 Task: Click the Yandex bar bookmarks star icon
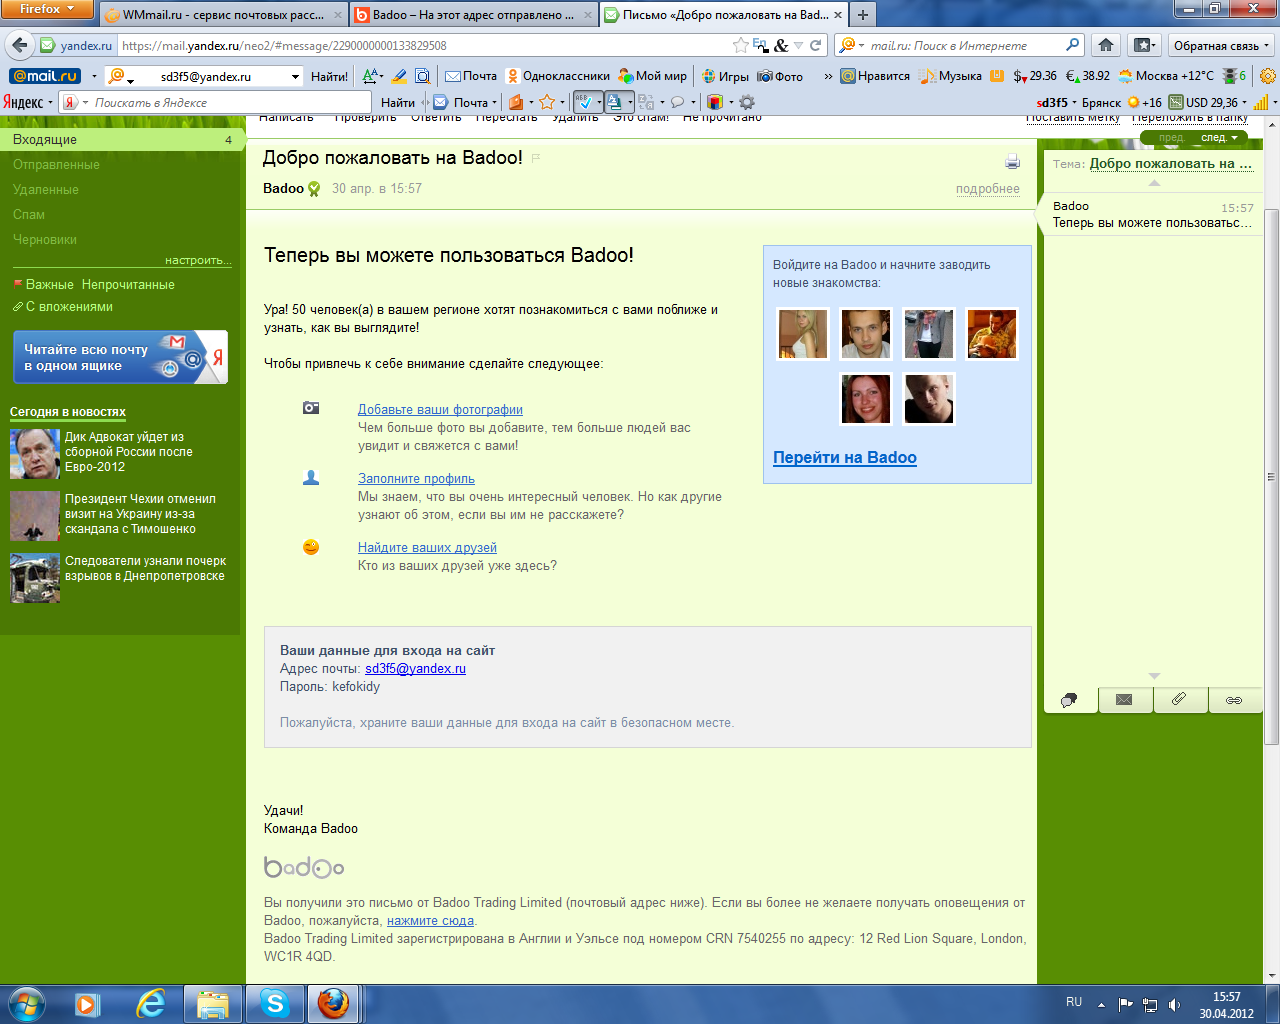[547, 102]
